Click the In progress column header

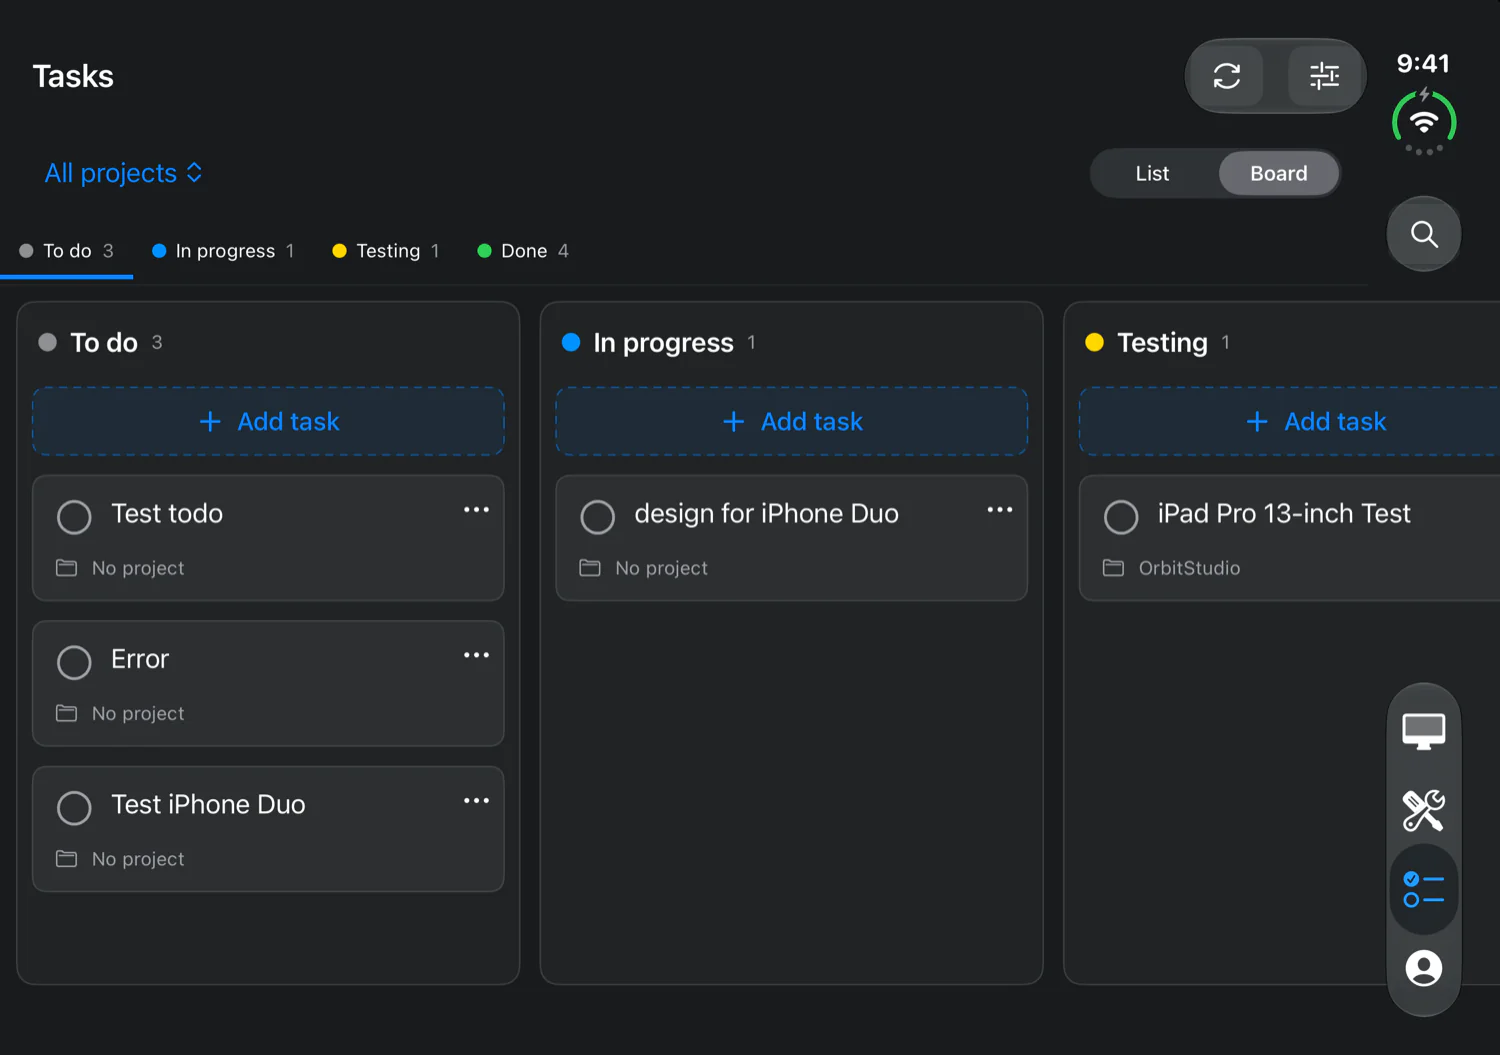[x=663, y=343]
